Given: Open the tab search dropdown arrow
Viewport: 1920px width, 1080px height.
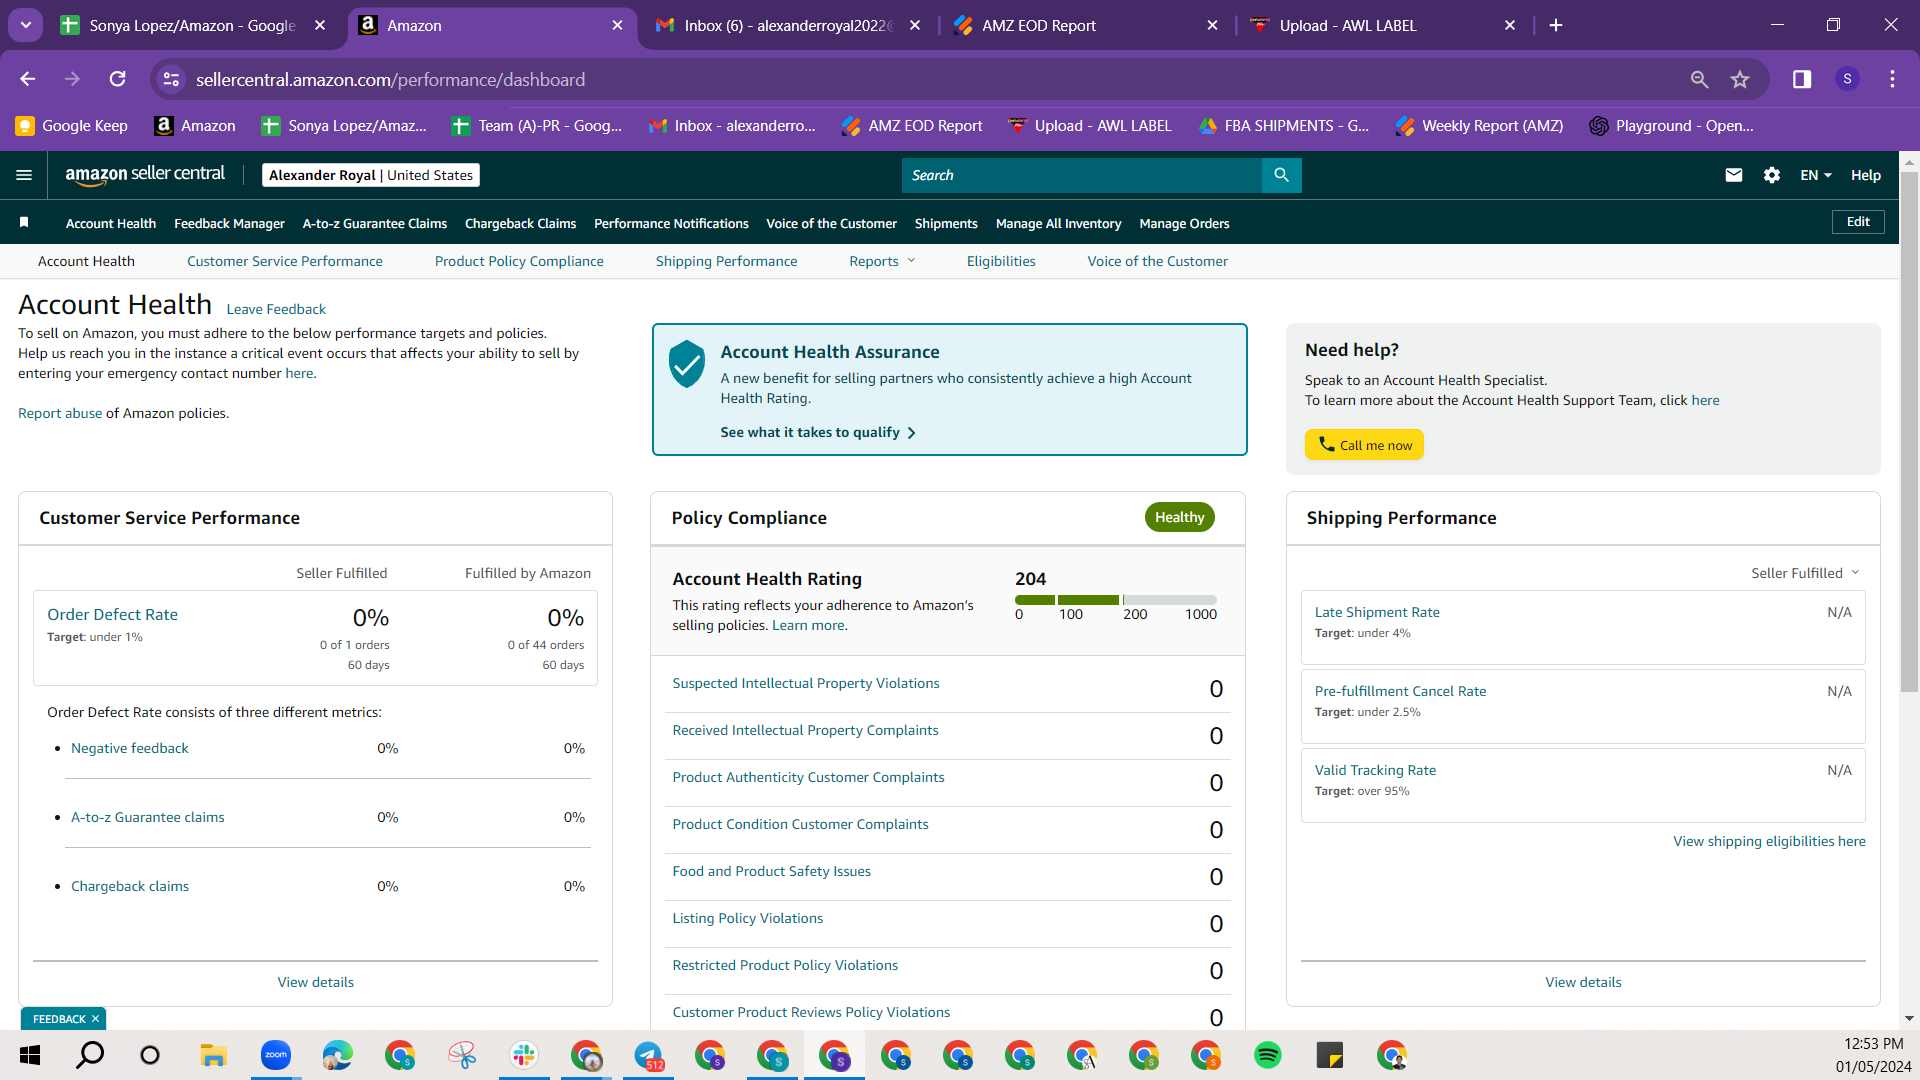Looking at the screenshot, I should click(26, 25).
